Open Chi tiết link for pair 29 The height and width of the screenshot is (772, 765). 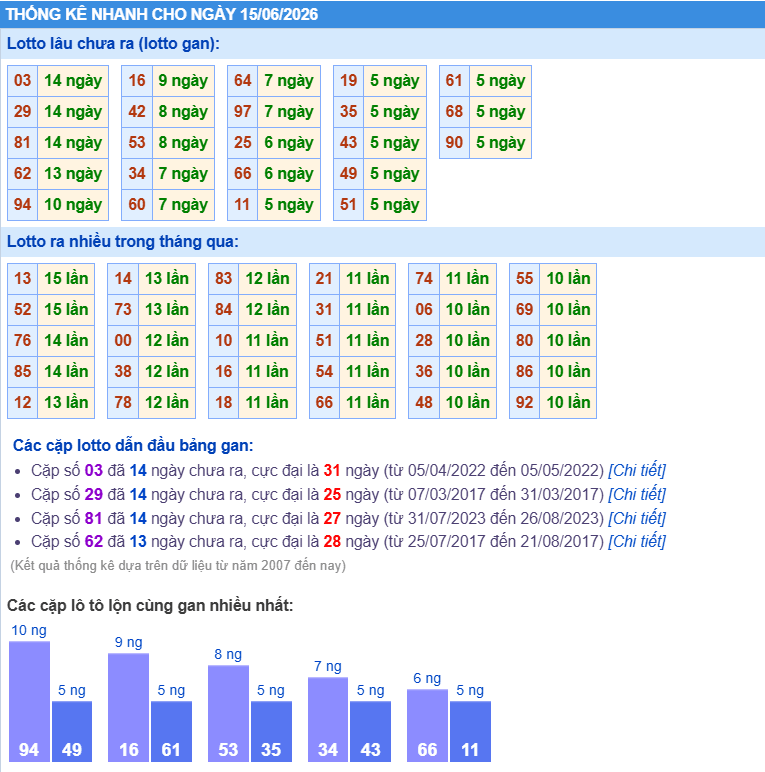[x=637, y=494]
